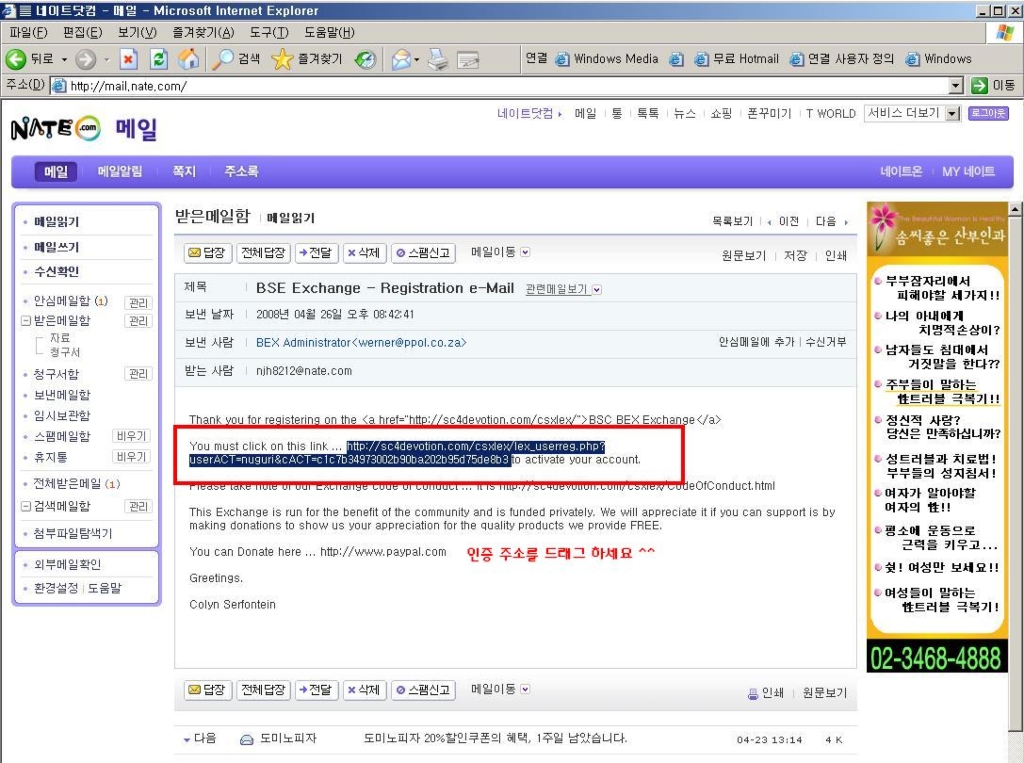
Task: Open the Windows Media links bar shortcut
Action: (607, 59)
